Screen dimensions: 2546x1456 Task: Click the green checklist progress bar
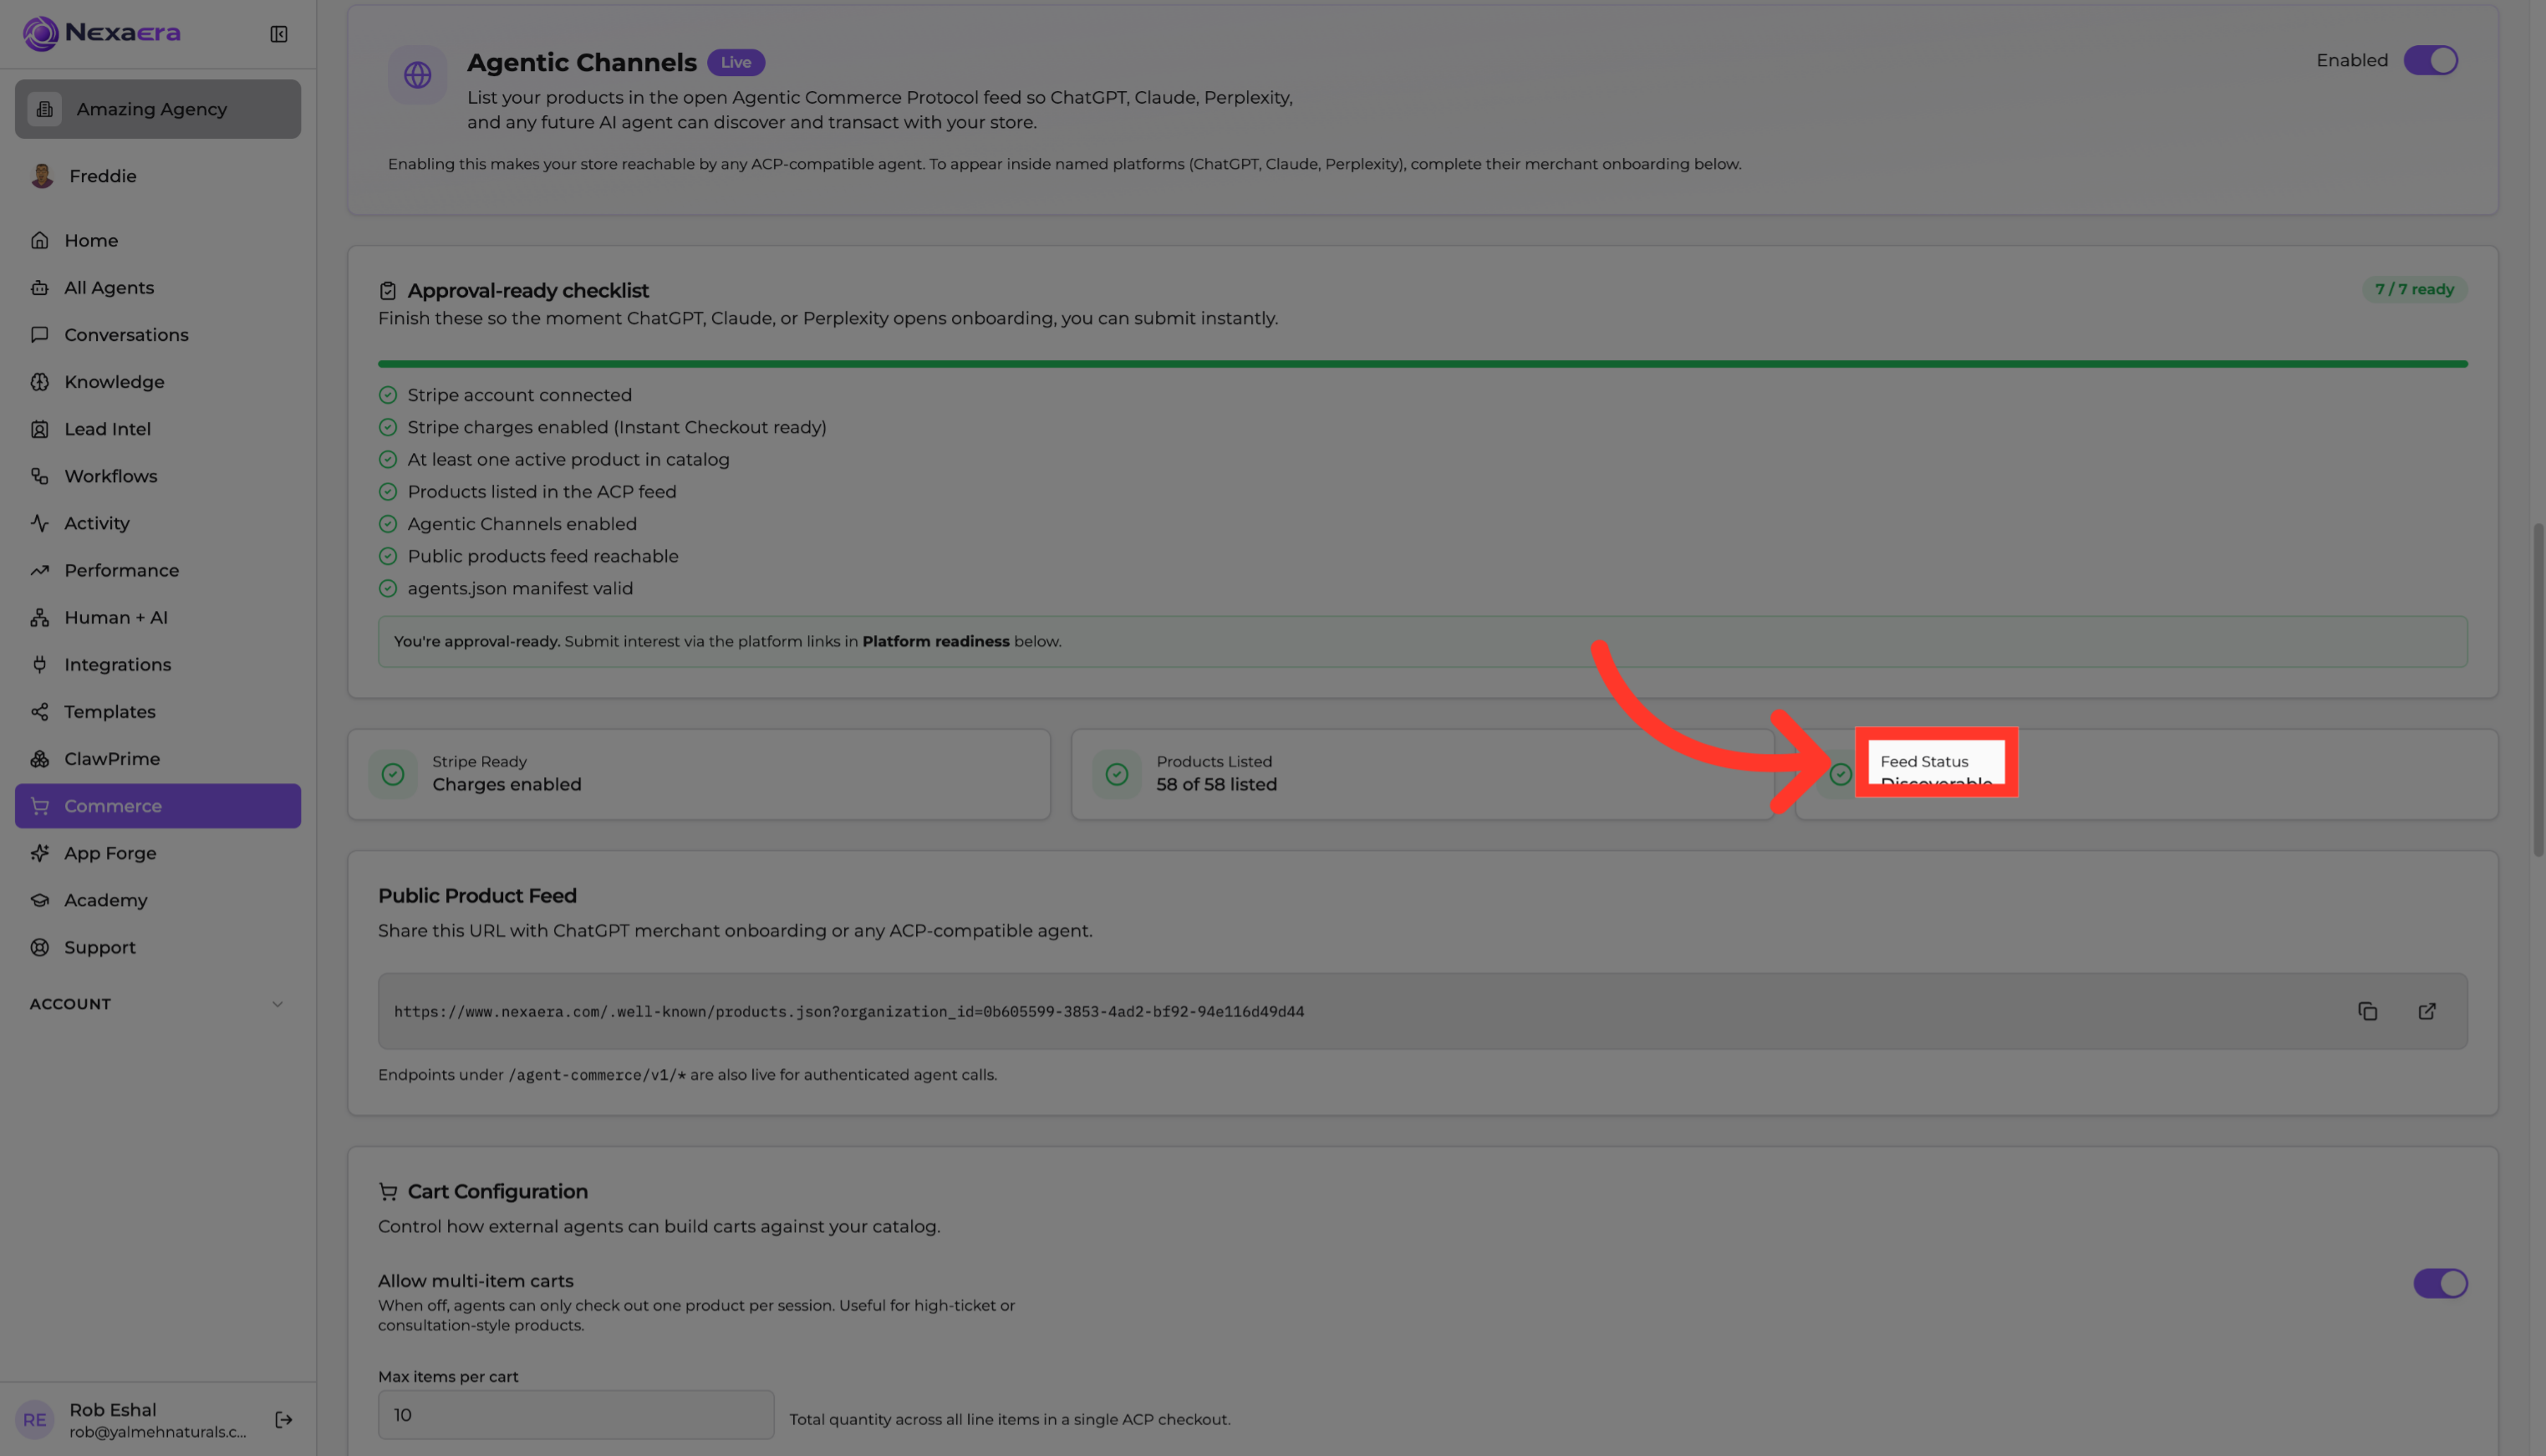(1422, 364)
